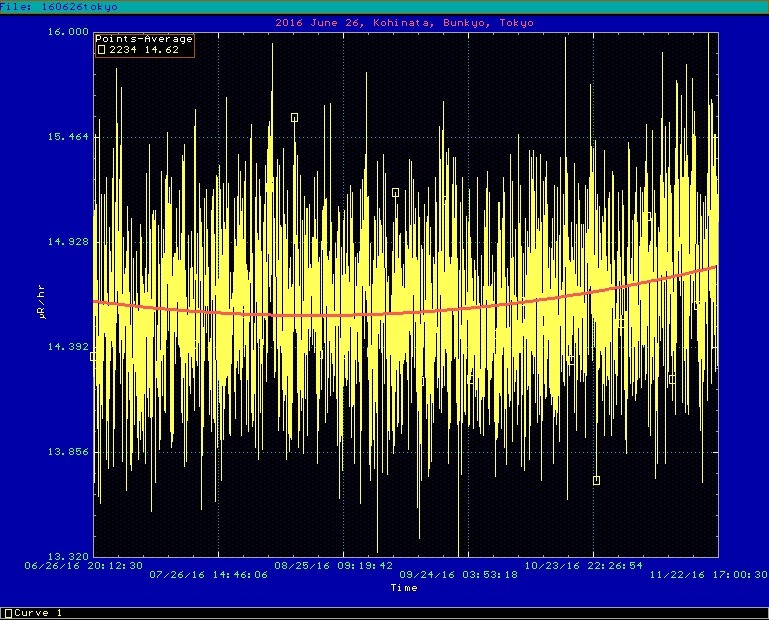The height and width of the screenshot is (620, 769).
Task: Click the square data marker near 15.464 level
Action: 294,117
